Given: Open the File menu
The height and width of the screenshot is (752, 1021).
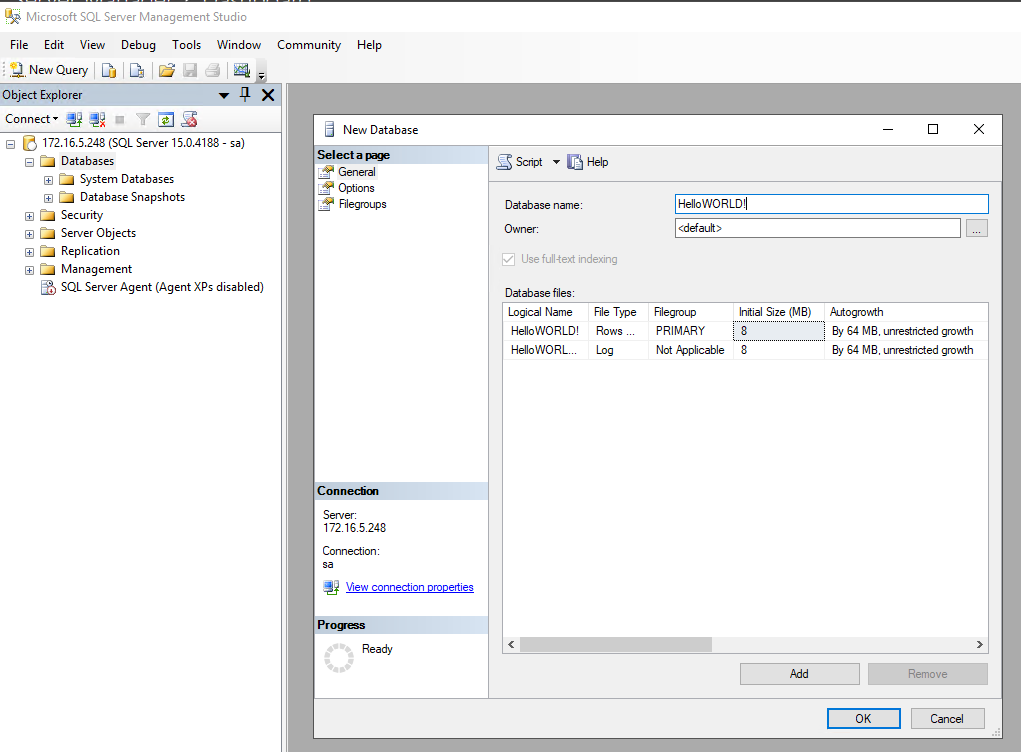Looking at the screenshot, I should [19, 45].
